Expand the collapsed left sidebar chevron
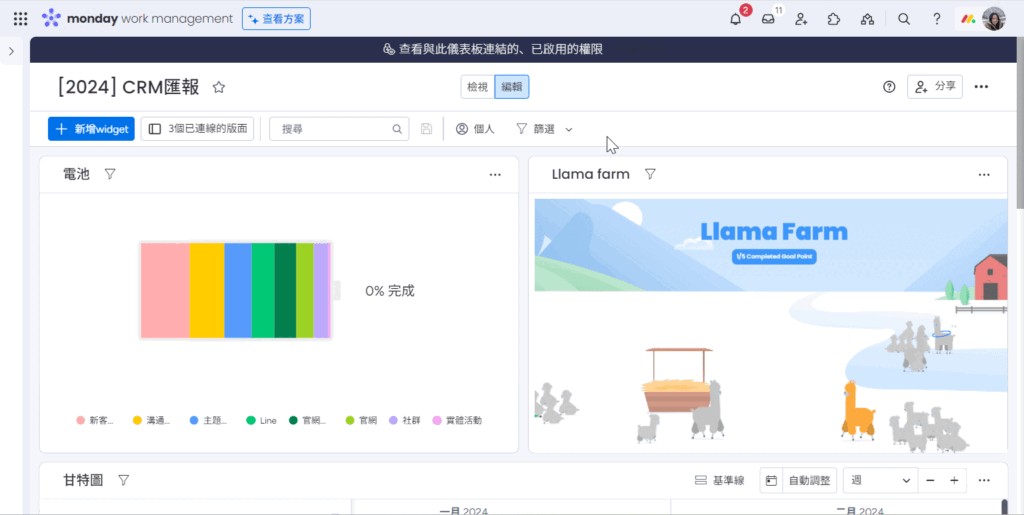Viewport: 1024px width, 515px height. 11,51
